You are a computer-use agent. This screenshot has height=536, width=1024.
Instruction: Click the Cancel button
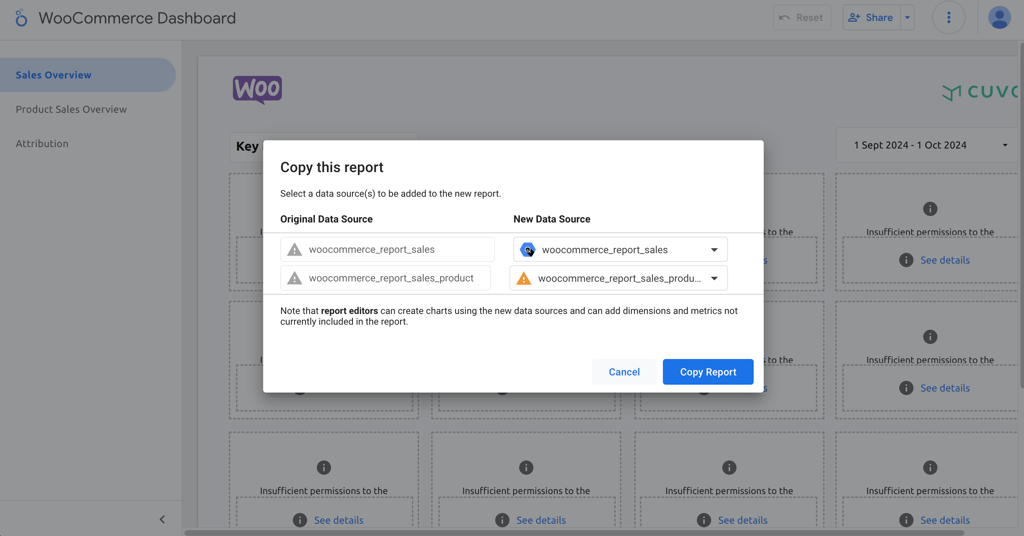tap(624, 371)
